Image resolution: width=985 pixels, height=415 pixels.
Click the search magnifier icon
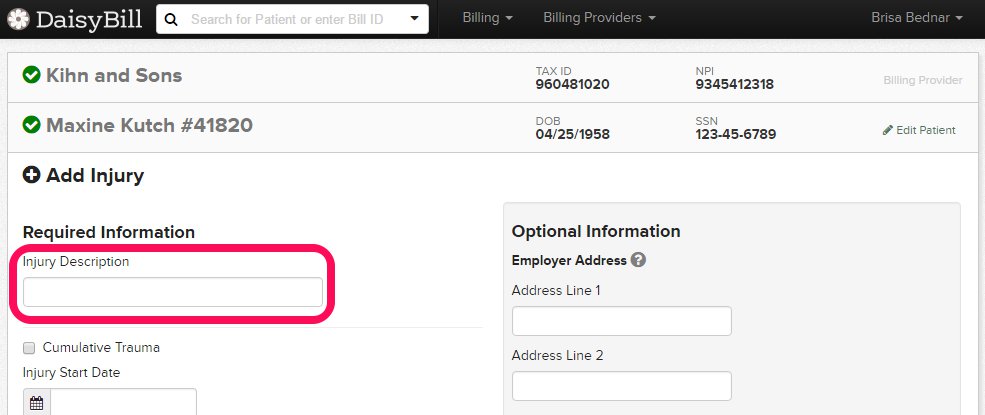pyautogui.click(x=171, y=19)
